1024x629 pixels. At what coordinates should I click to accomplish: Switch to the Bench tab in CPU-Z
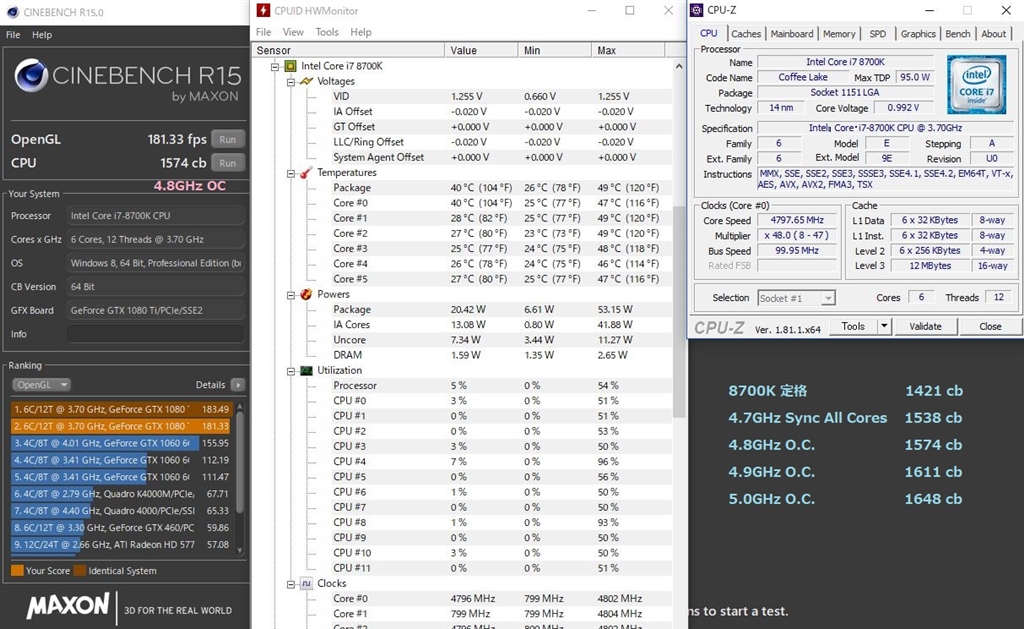click(x=957, y=34)
